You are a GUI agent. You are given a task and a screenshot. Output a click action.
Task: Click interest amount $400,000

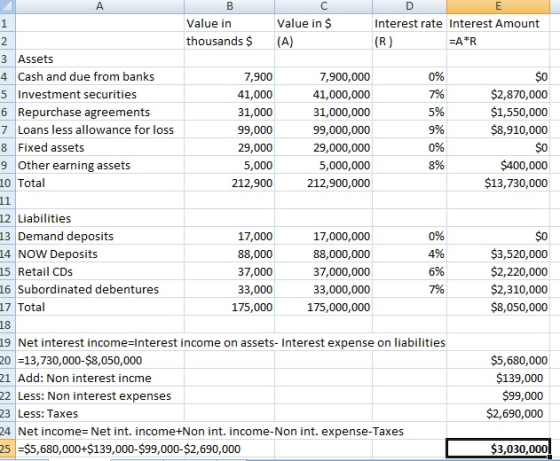click(498, 165)
